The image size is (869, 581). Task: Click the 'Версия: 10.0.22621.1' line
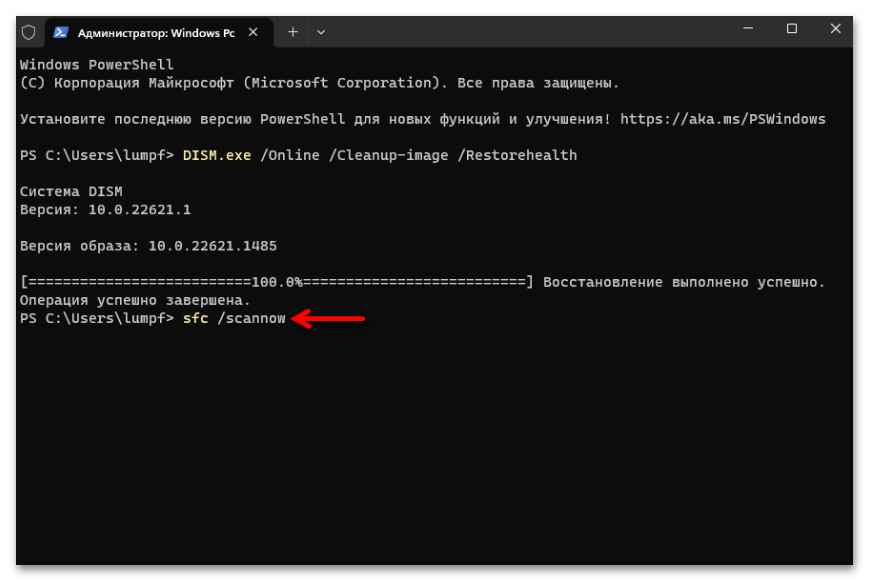pos(105,210)
